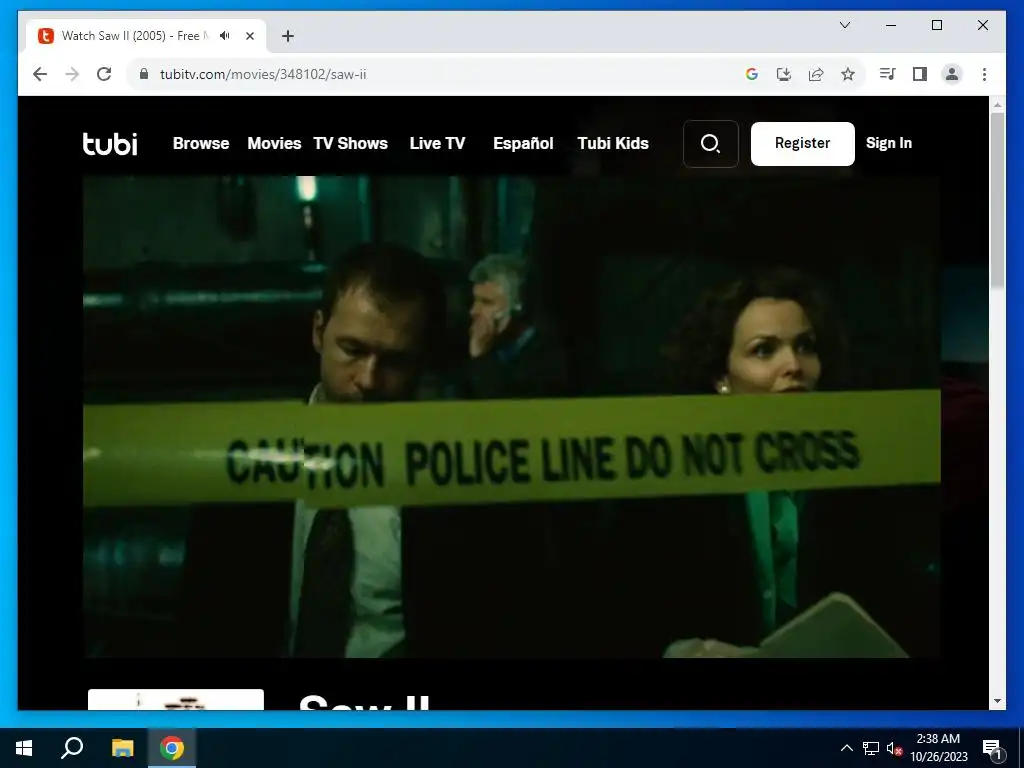Open the Windows Start menu
The width and height of the screenshot is (1024, 768).
click(x=24, y=748)
